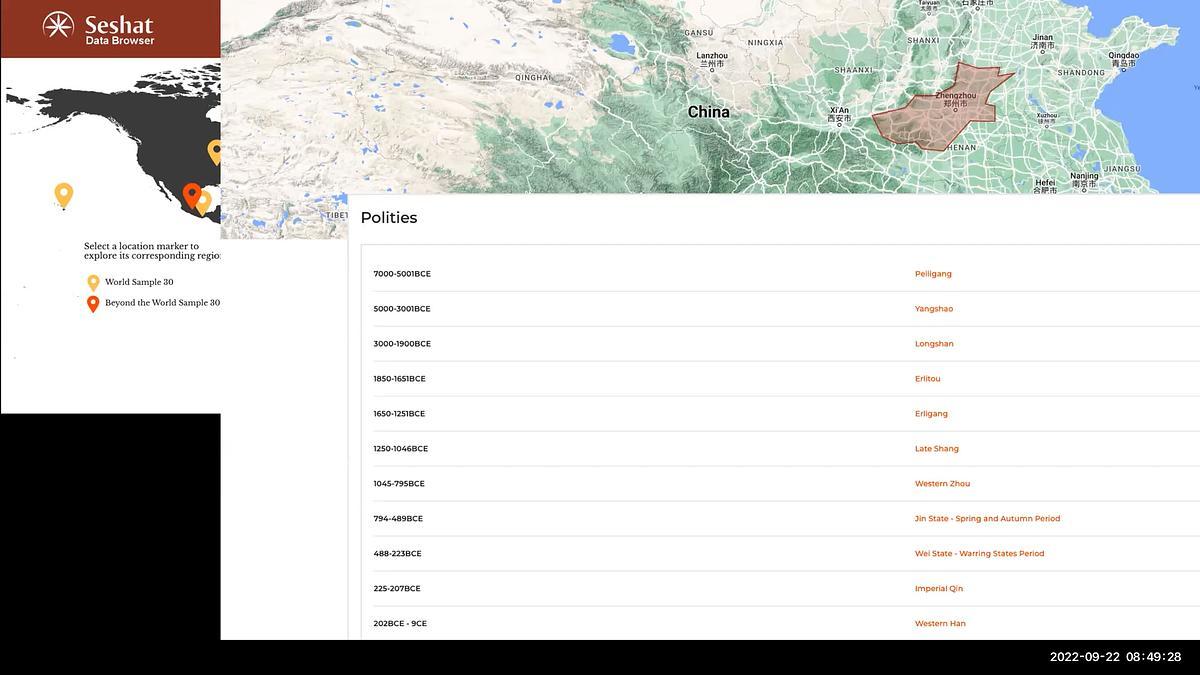Open the Longshan polity link
This screenshot has width=1200, height=675.
coord(934,344)
